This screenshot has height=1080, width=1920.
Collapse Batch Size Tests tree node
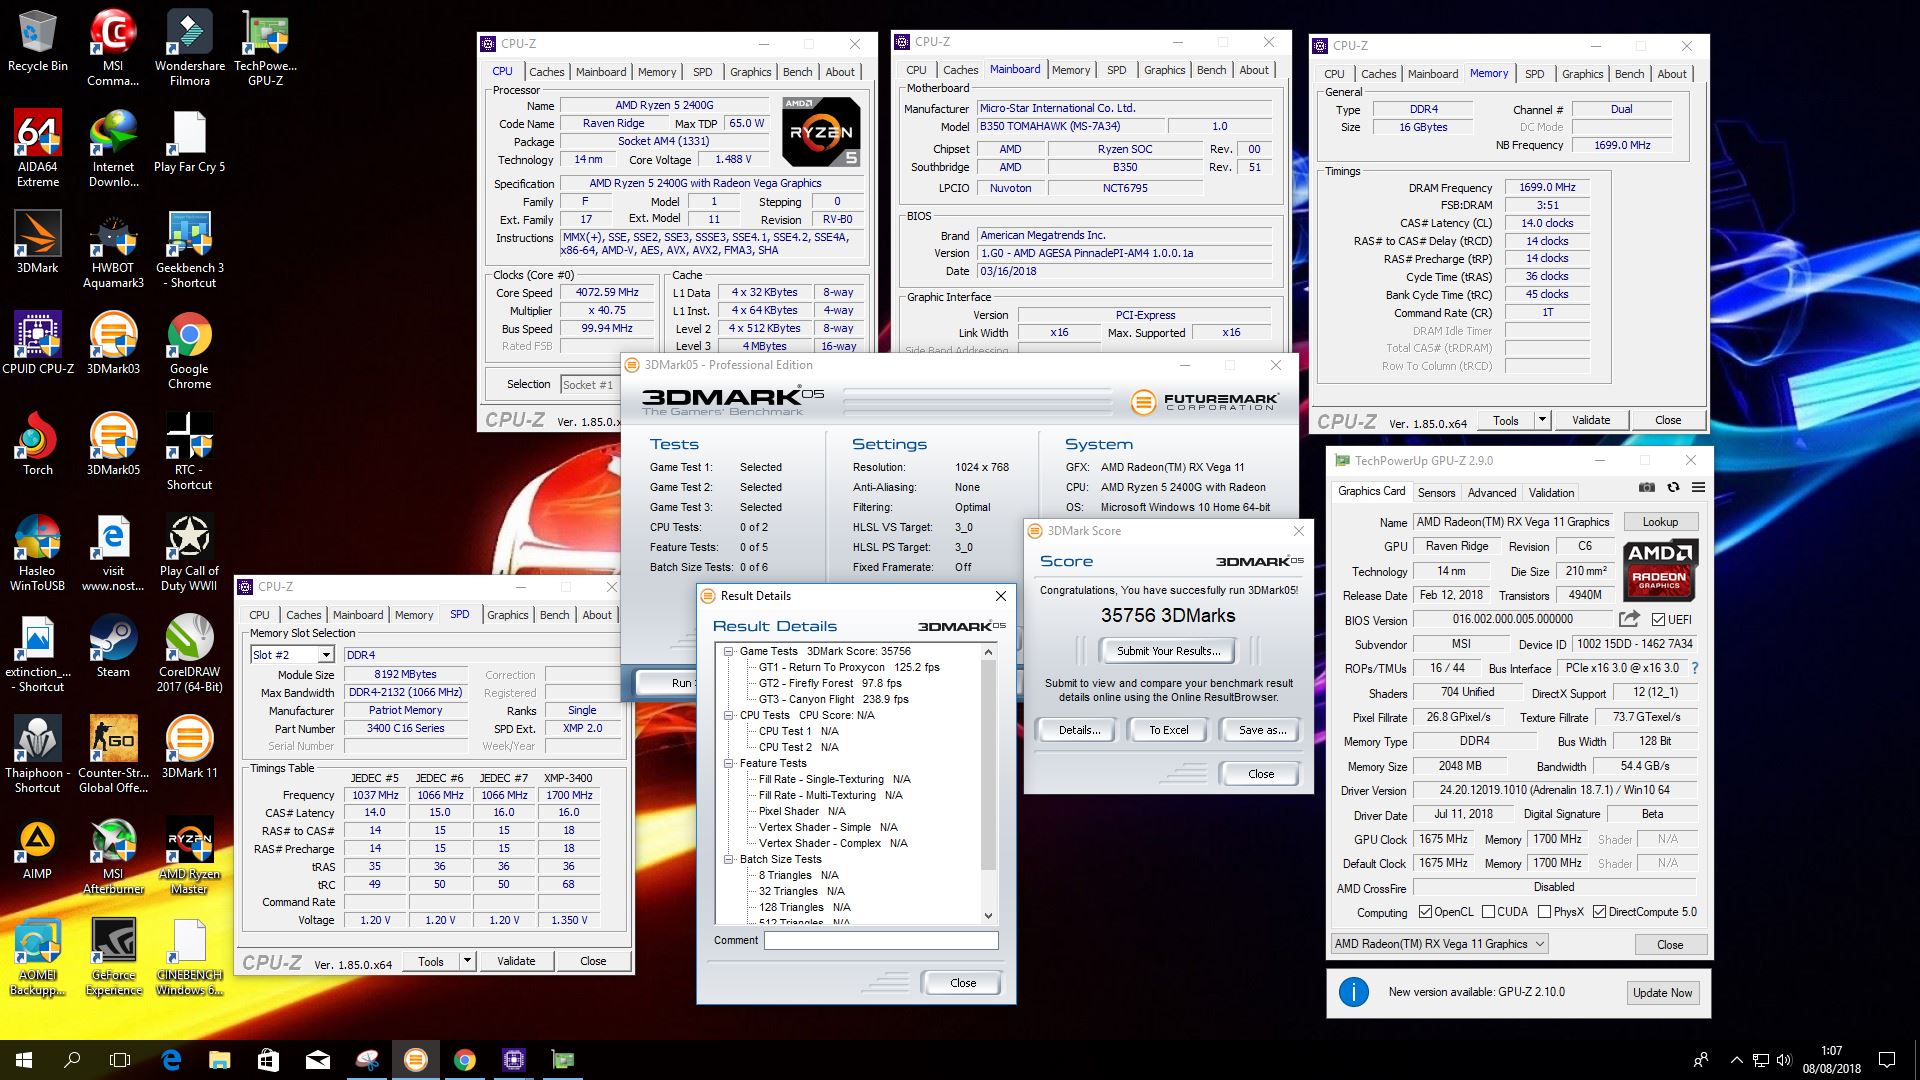tap(729, 859)
